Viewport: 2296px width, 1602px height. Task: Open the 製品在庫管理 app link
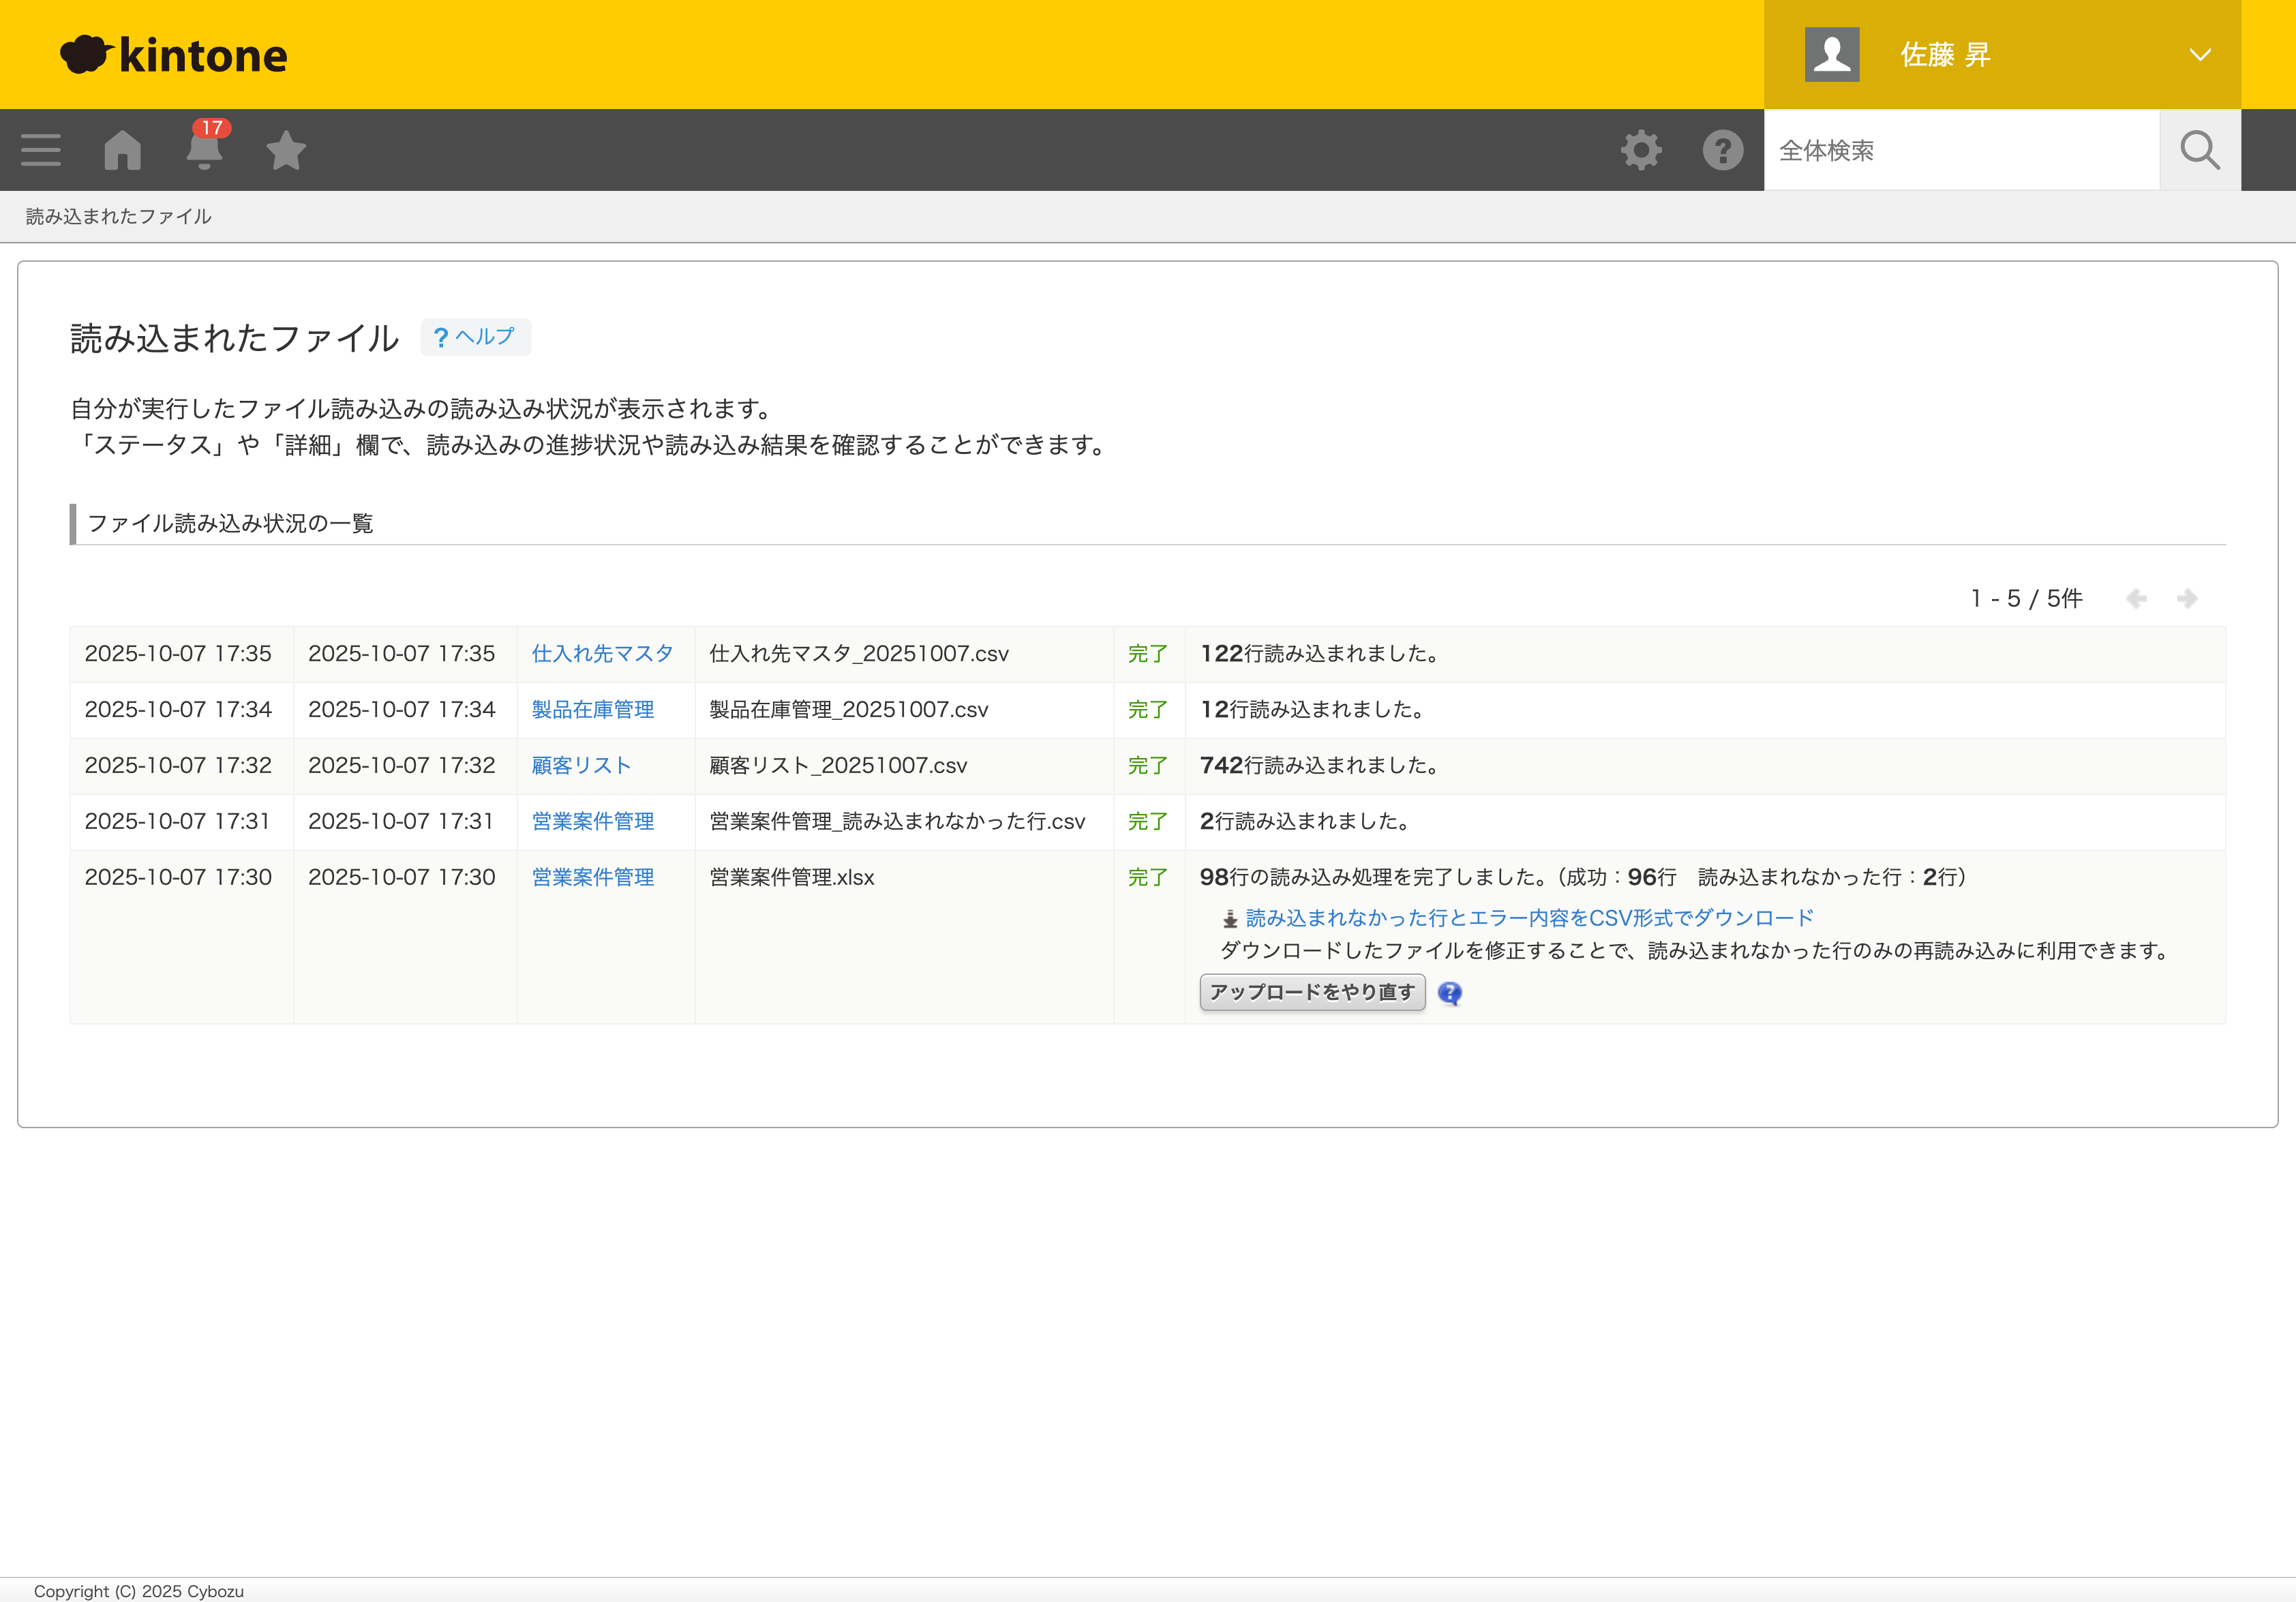tap(592, 709)
